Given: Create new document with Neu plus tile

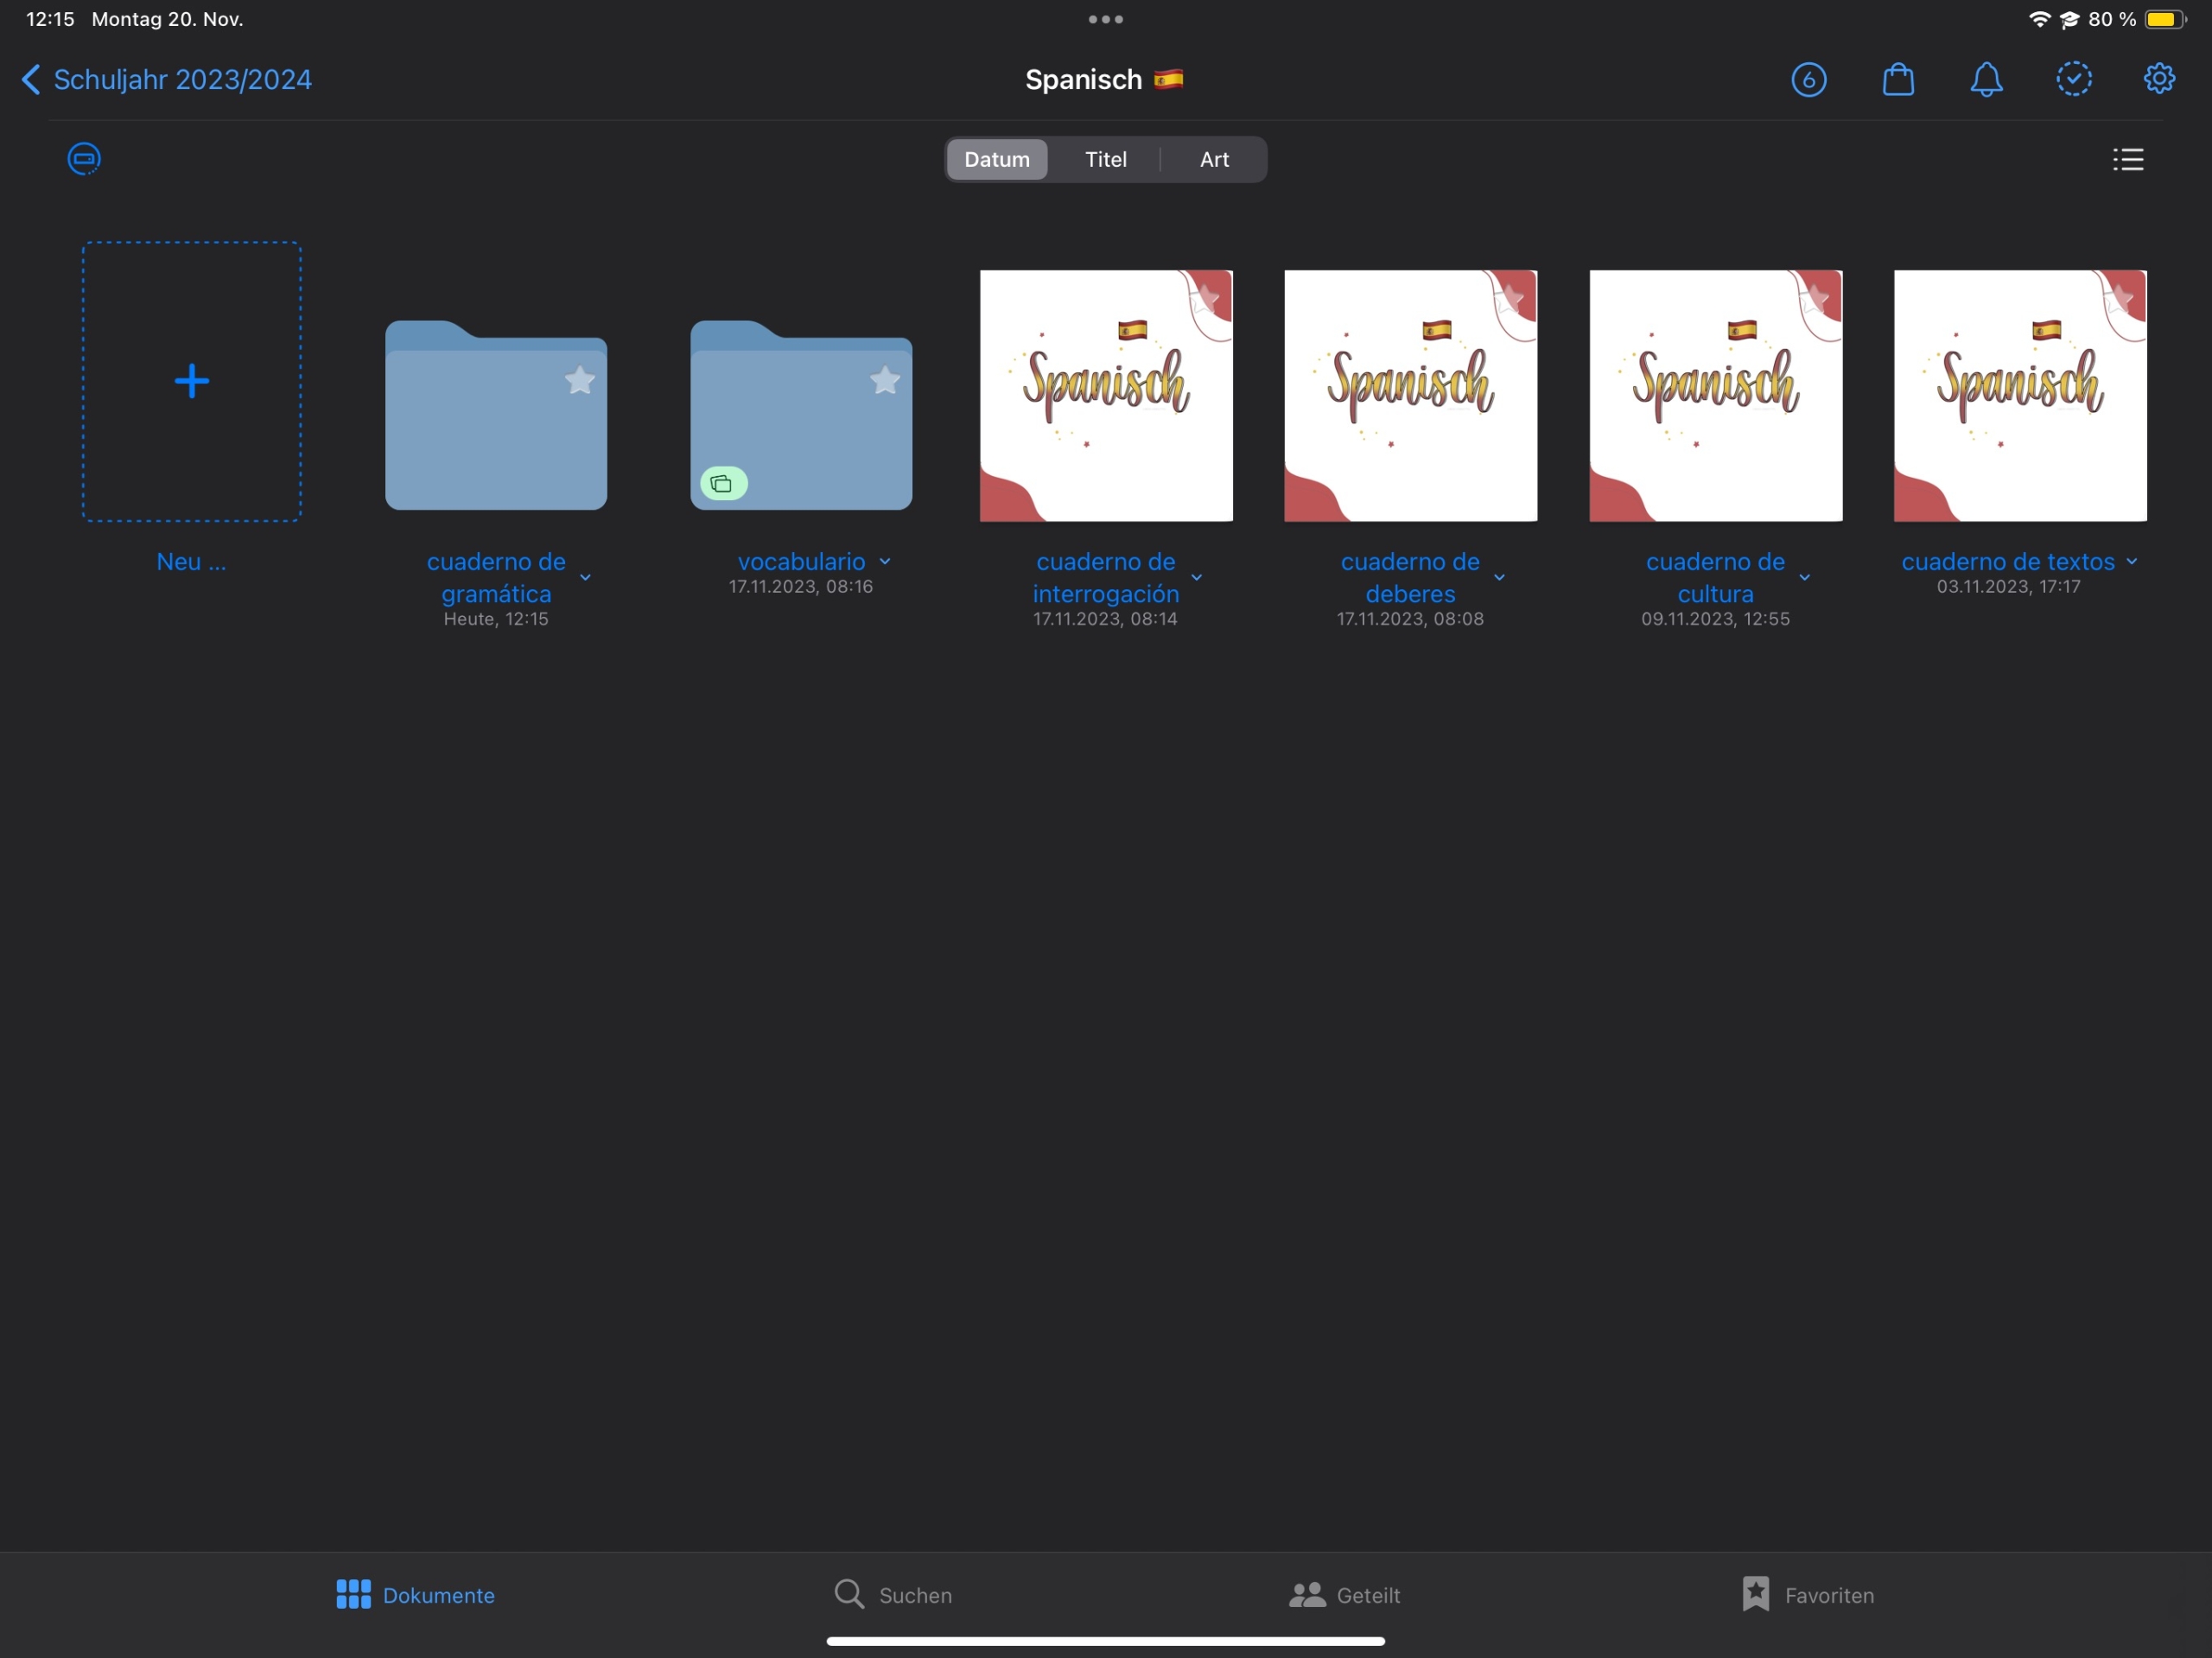Looking at the screenshot, I should (x=191, y=381).
